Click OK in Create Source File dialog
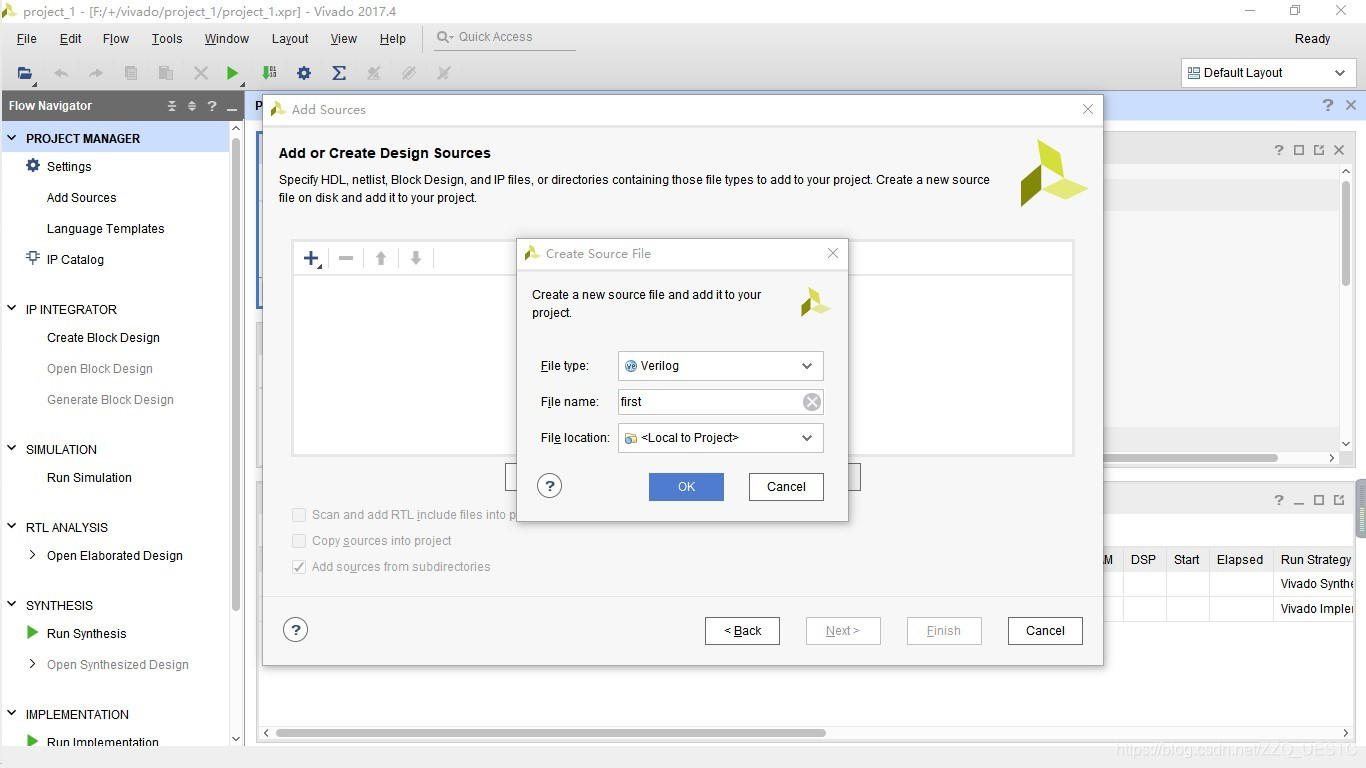This screenshot has height=768, width=1366. [x=686, y=487]
